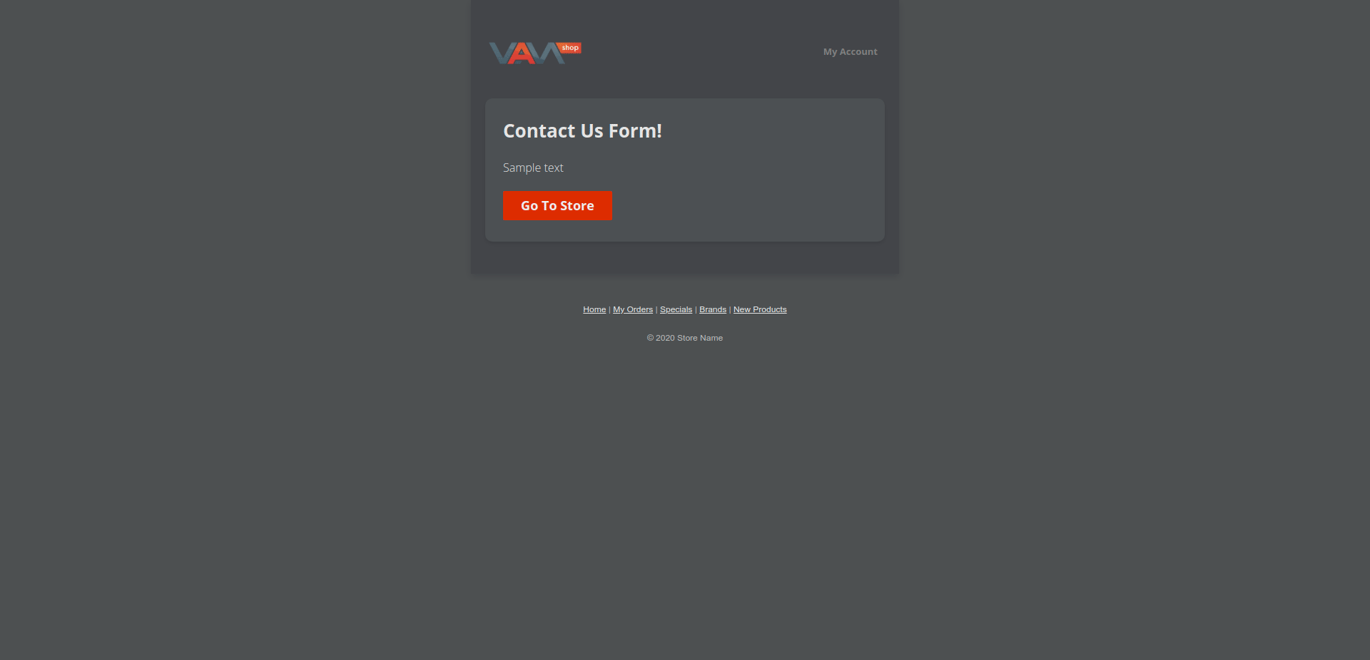Click the Contact Us Form! heading

coord(582,131)
